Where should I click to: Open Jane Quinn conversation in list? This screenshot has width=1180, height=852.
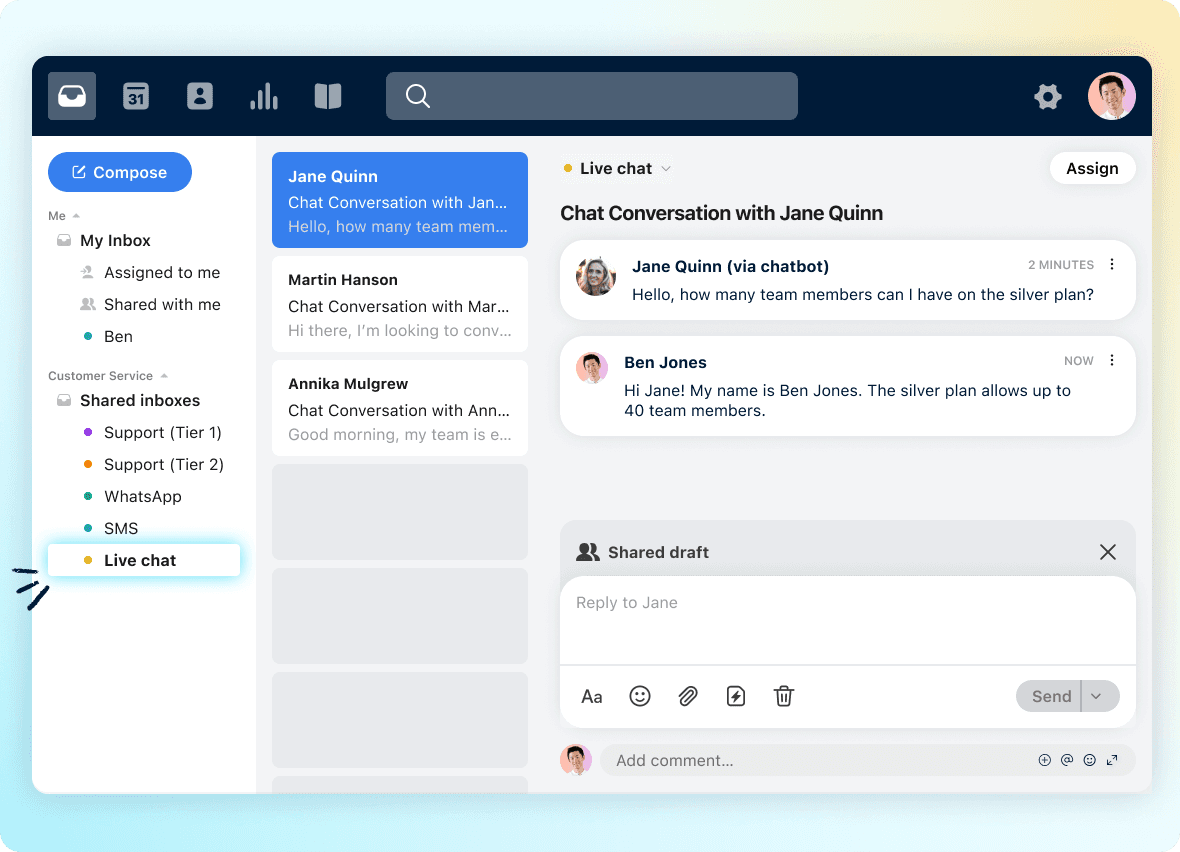pos(400,200)
